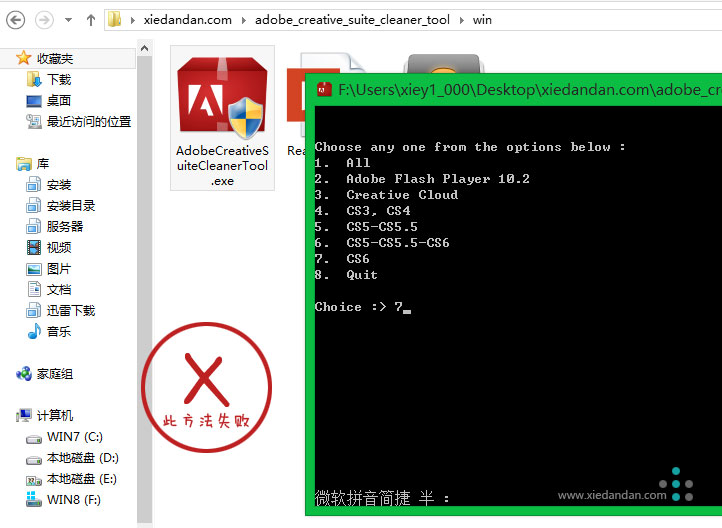Viewport: 722px width, 528px height.
Task: Open 本地磁盘 (D:) drive
Action: click(x=82, y=458)
